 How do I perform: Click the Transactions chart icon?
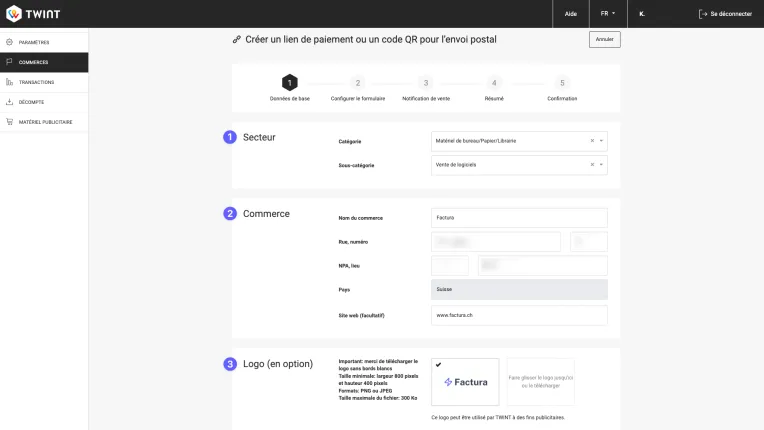pos(9,82)
